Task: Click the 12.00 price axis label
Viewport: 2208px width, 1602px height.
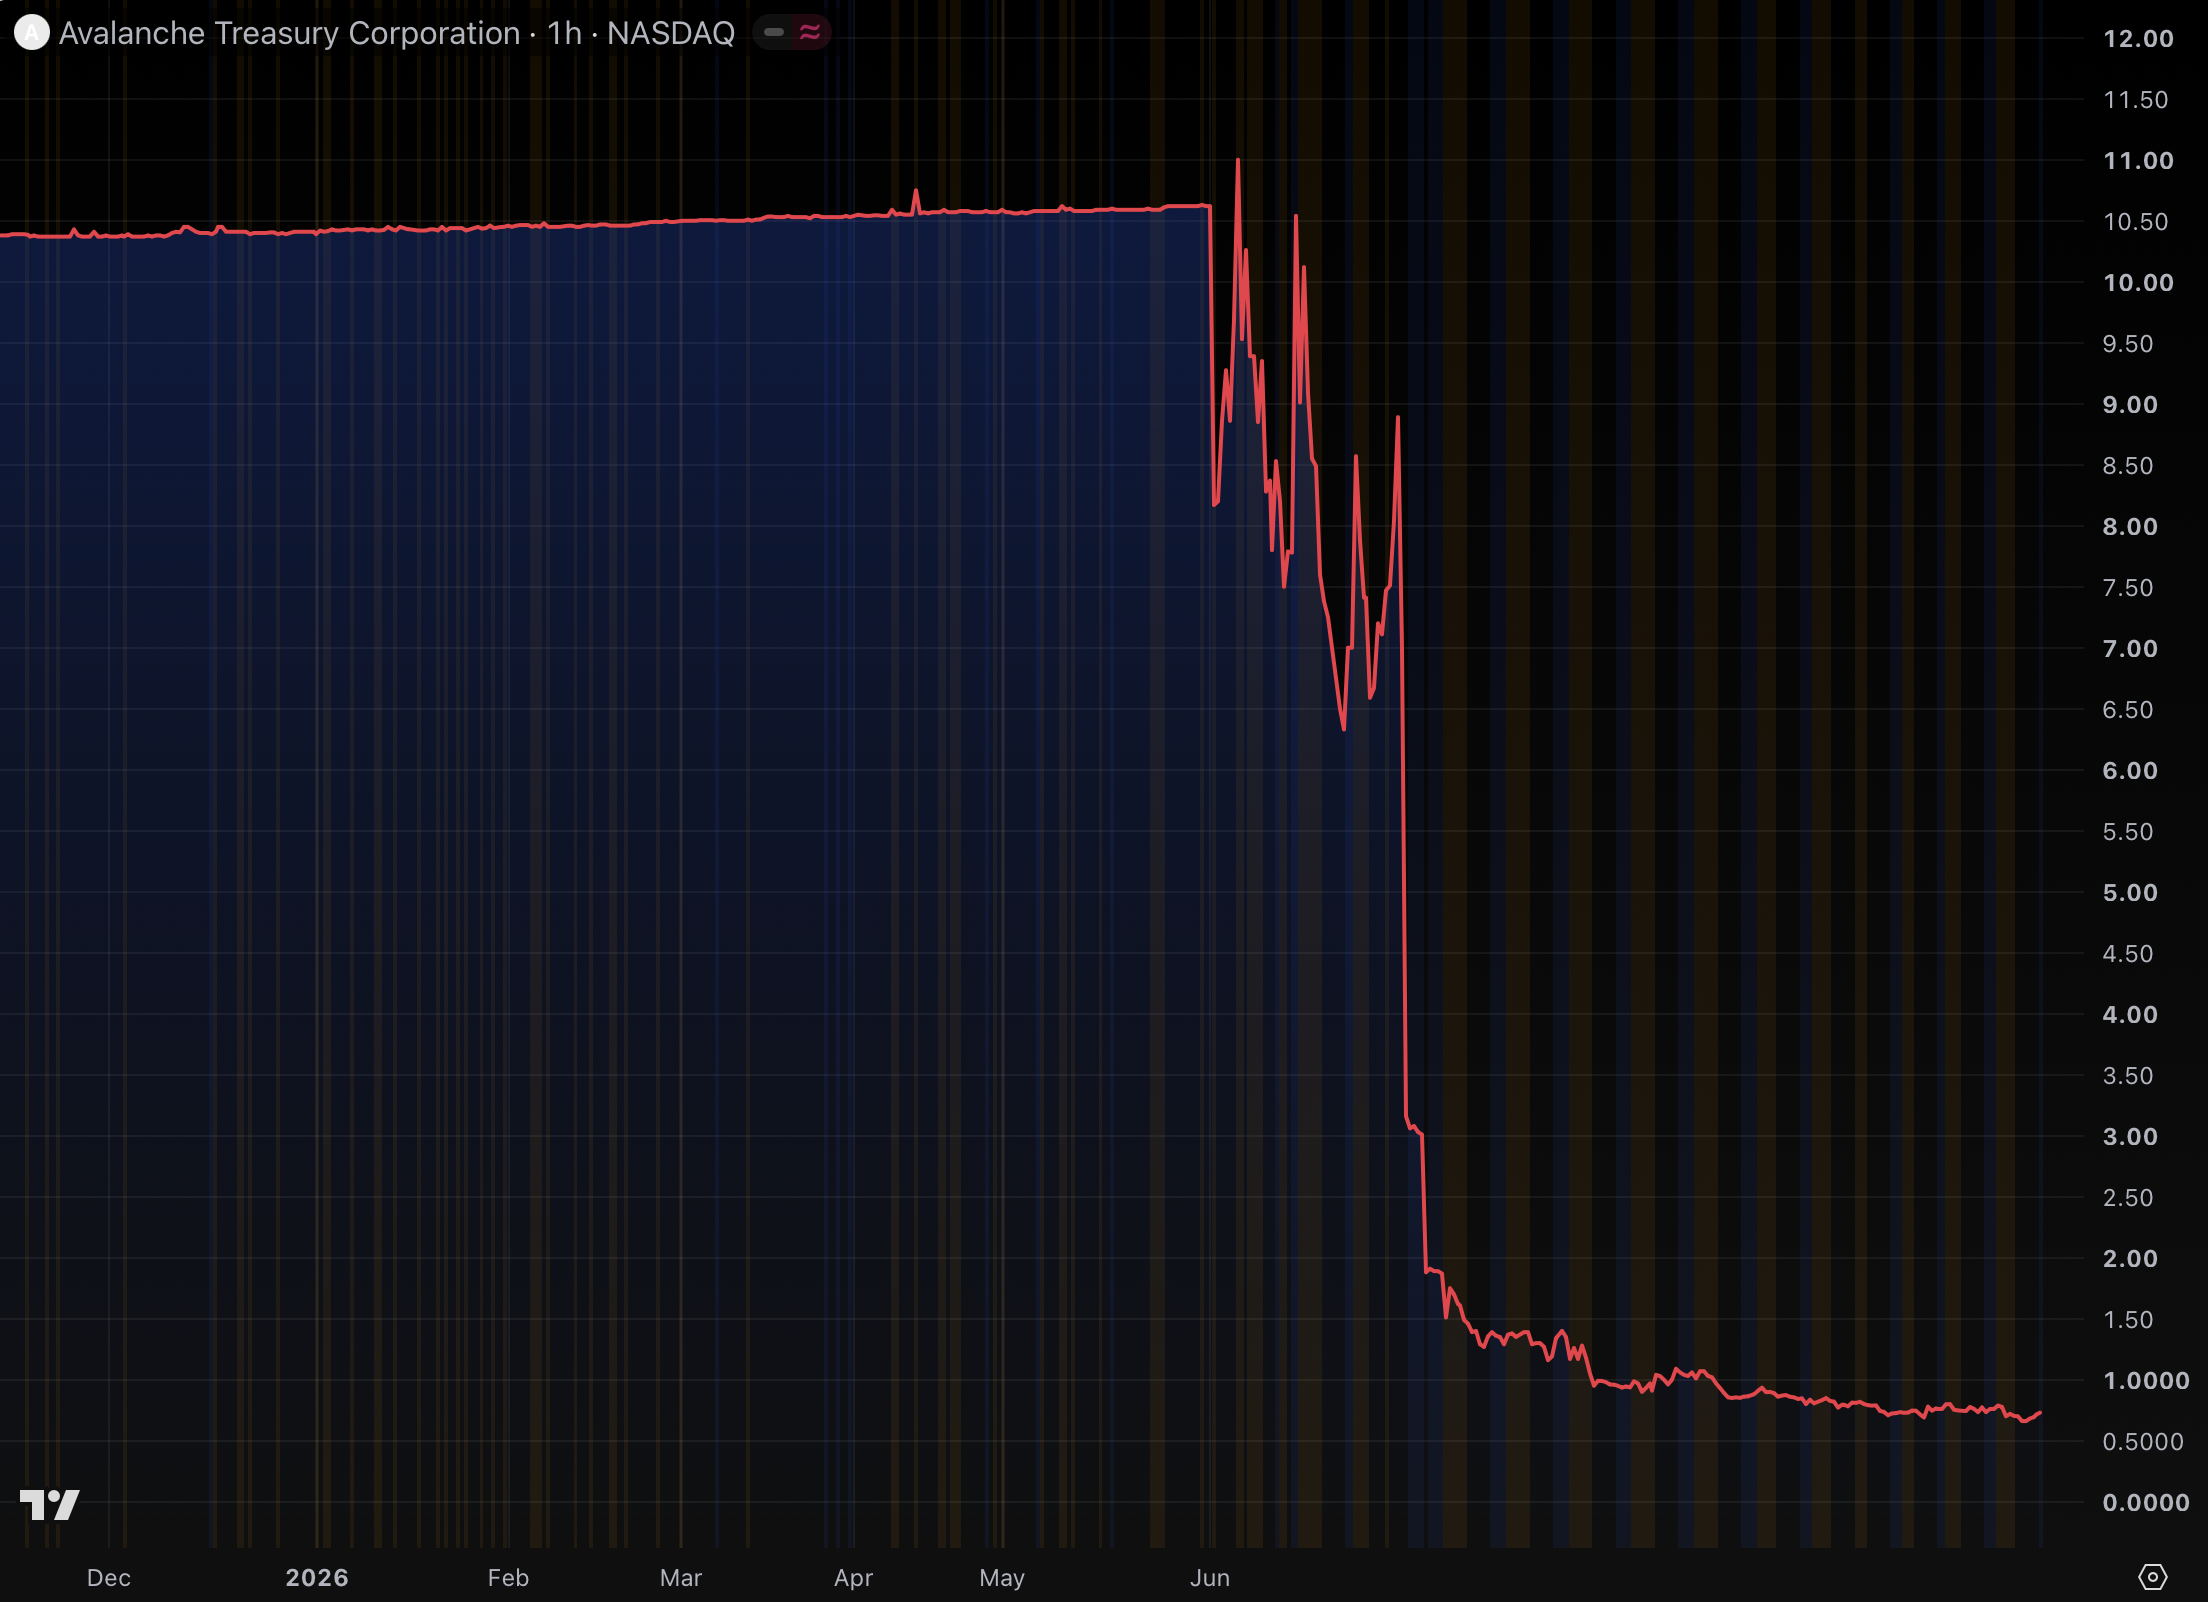Action: tap(2138, 39)
